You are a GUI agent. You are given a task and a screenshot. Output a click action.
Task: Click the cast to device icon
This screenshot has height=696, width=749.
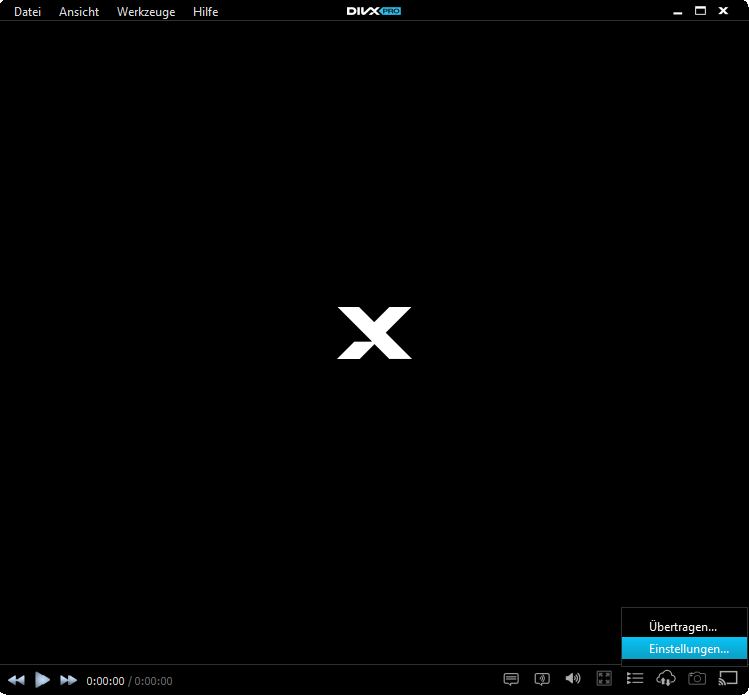pos(728,679)
